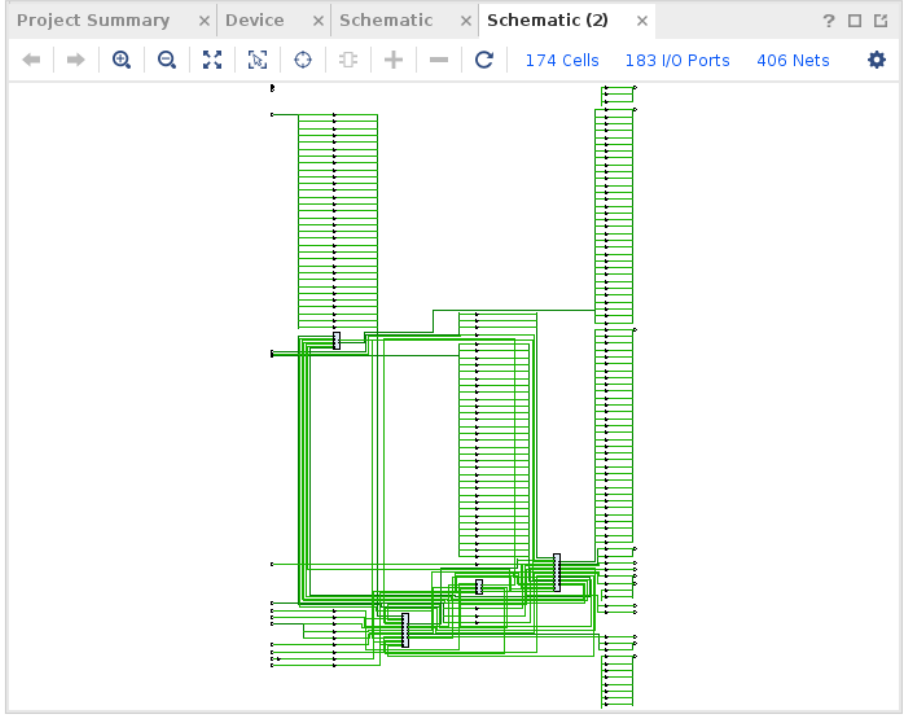
Task: Open the 406 Nets link
Action: [x=793, y=60]
